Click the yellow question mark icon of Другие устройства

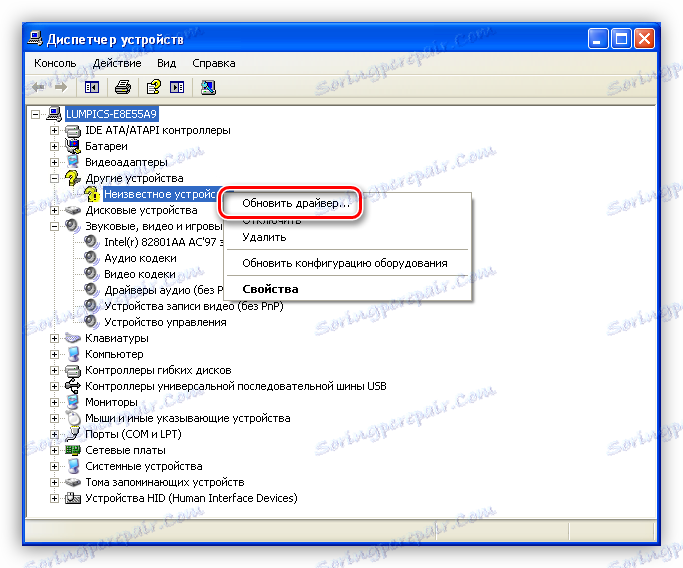(72, 178)
